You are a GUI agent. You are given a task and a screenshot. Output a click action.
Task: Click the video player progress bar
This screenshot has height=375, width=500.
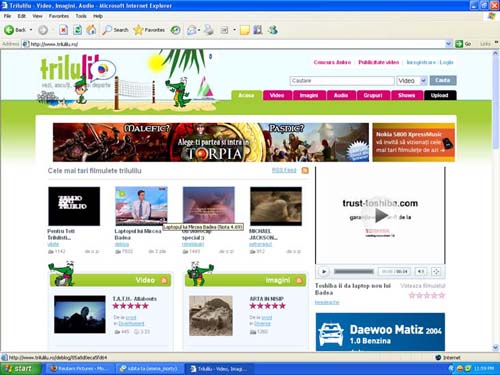click(354, 271)
